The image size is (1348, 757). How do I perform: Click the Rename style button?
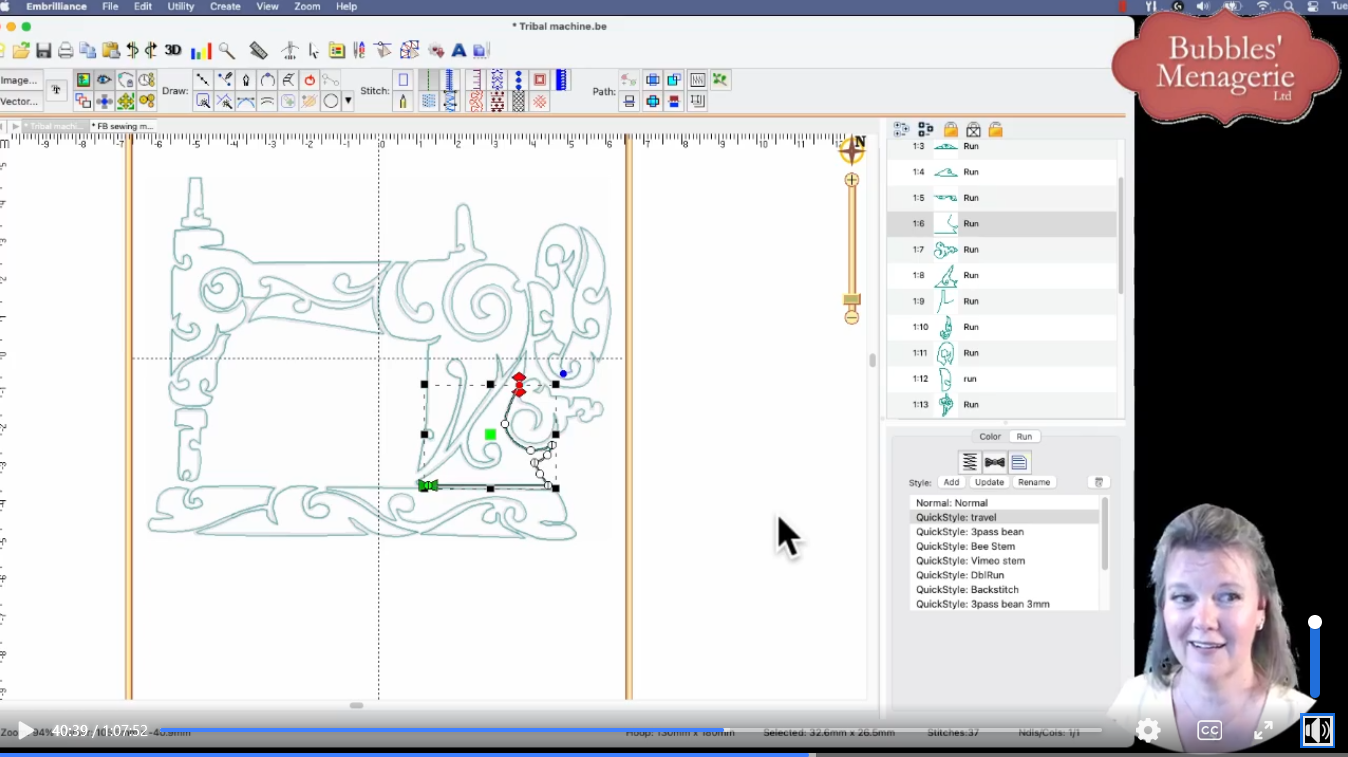1033,482
